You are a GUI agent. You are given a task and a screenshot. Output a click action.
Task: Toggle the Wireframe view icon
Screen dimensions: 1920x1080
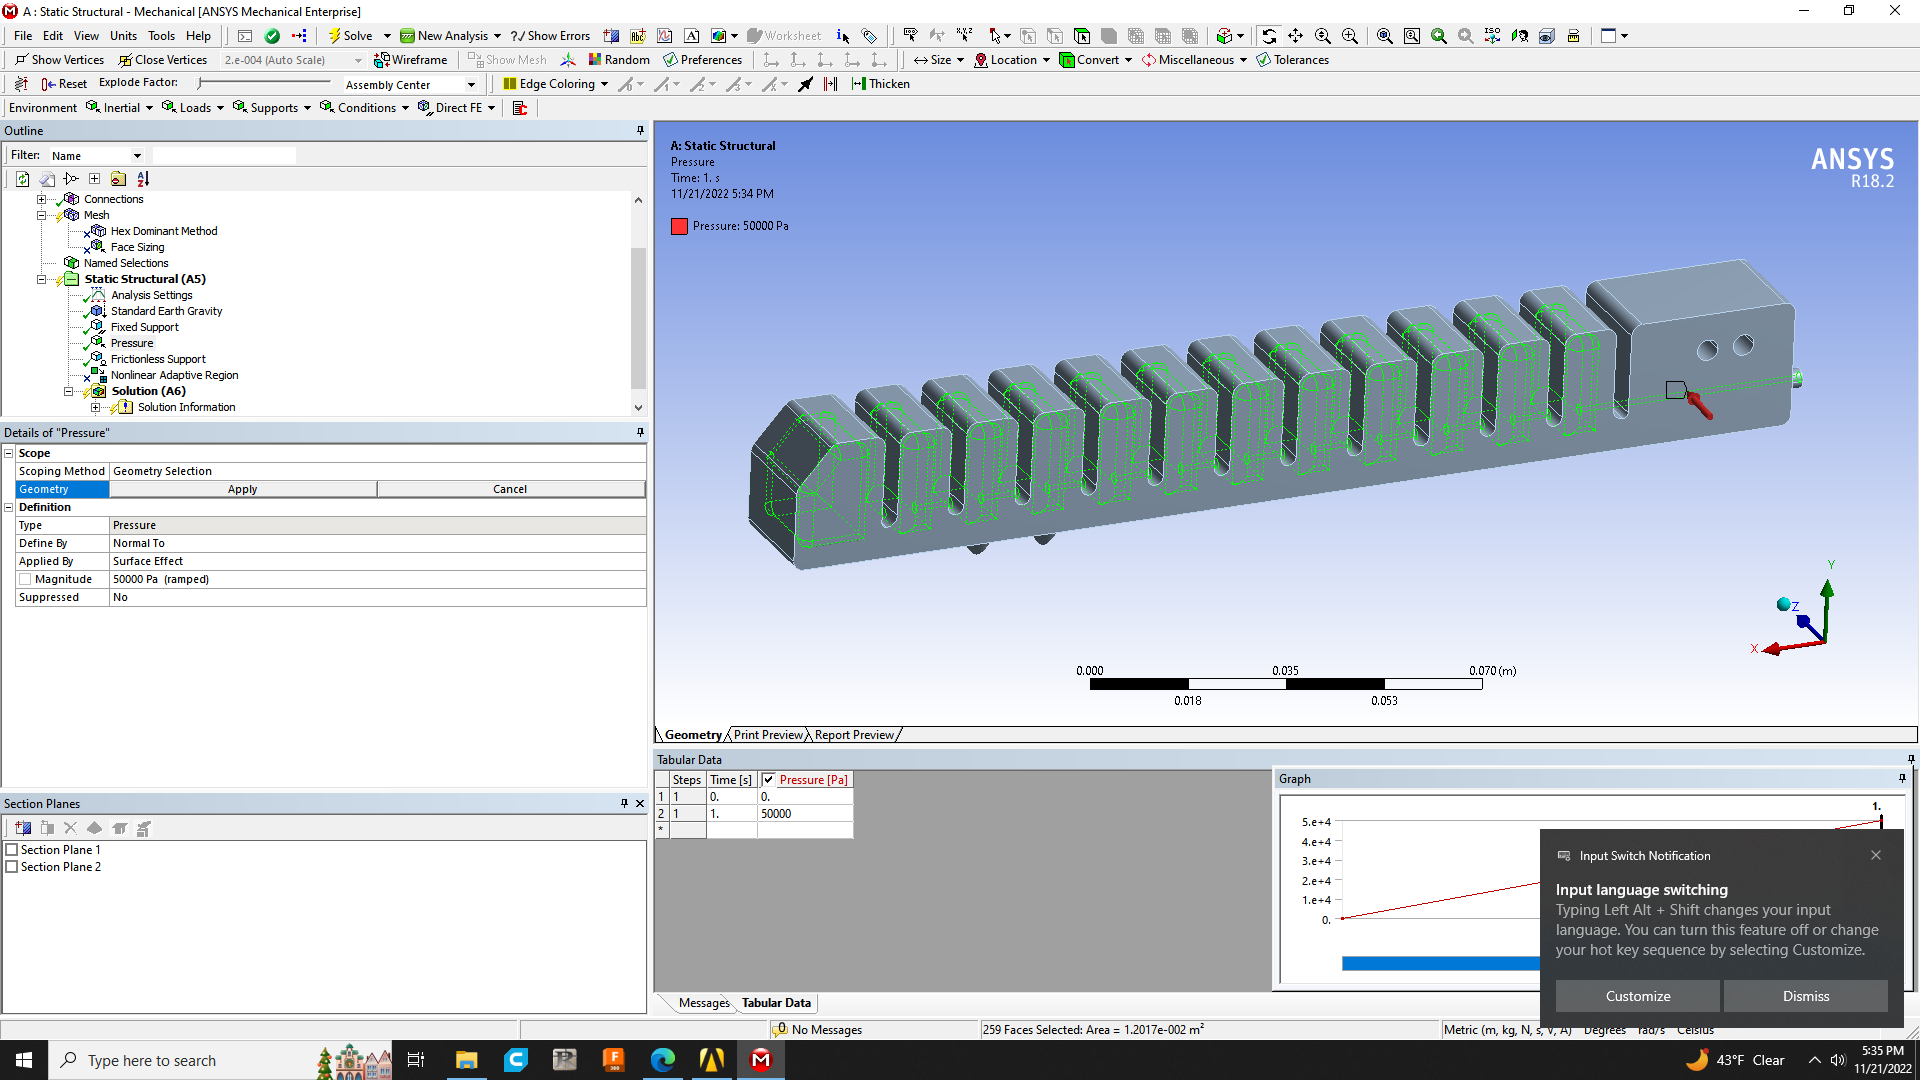coord(381,60)
